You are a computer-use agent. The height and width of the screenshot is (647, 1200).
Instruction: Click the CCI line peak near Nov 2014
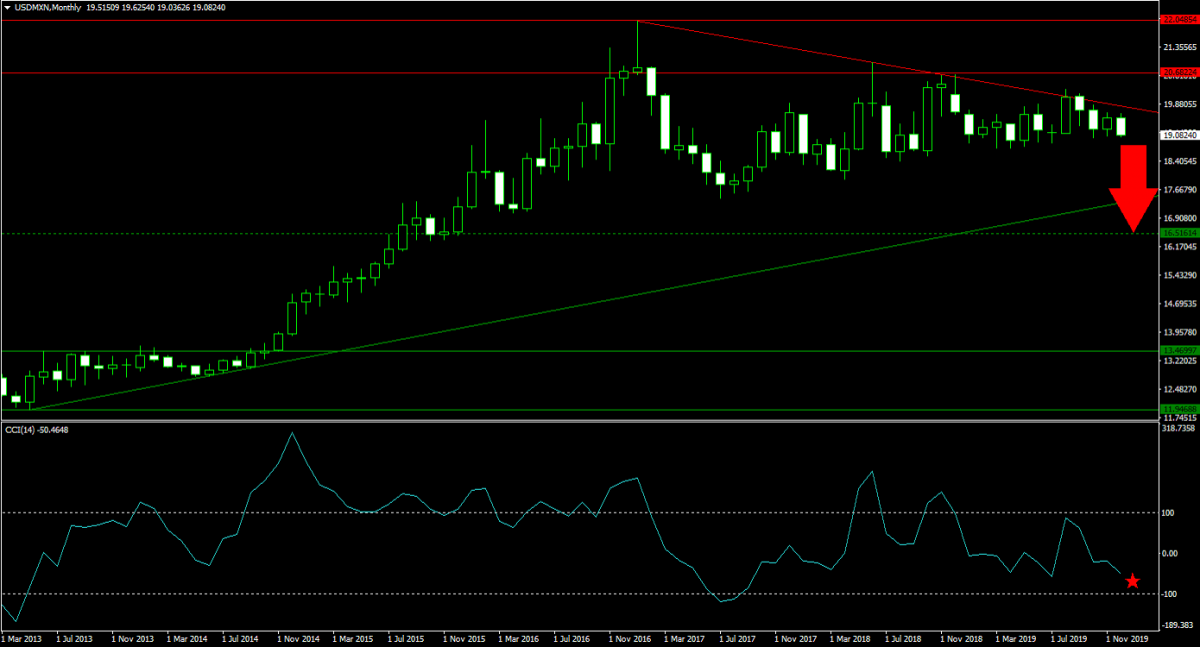(291, 461)
